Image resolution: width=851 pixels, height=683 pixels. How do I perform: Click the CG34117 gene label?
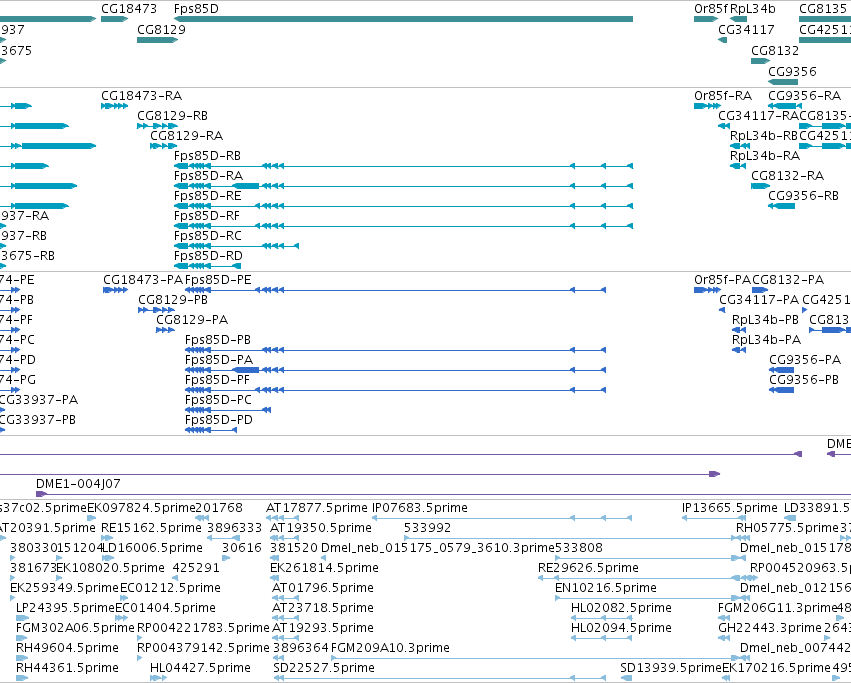[x=746, y=29]
